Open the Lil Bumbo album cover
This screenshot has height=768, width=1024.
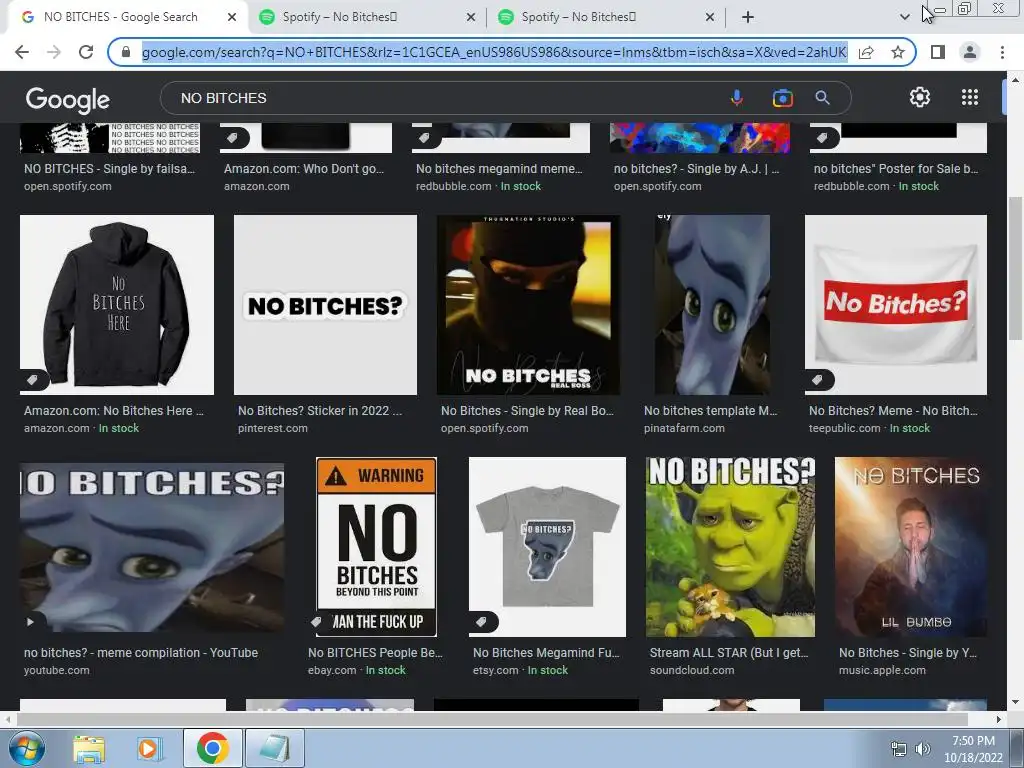point(911,547)
